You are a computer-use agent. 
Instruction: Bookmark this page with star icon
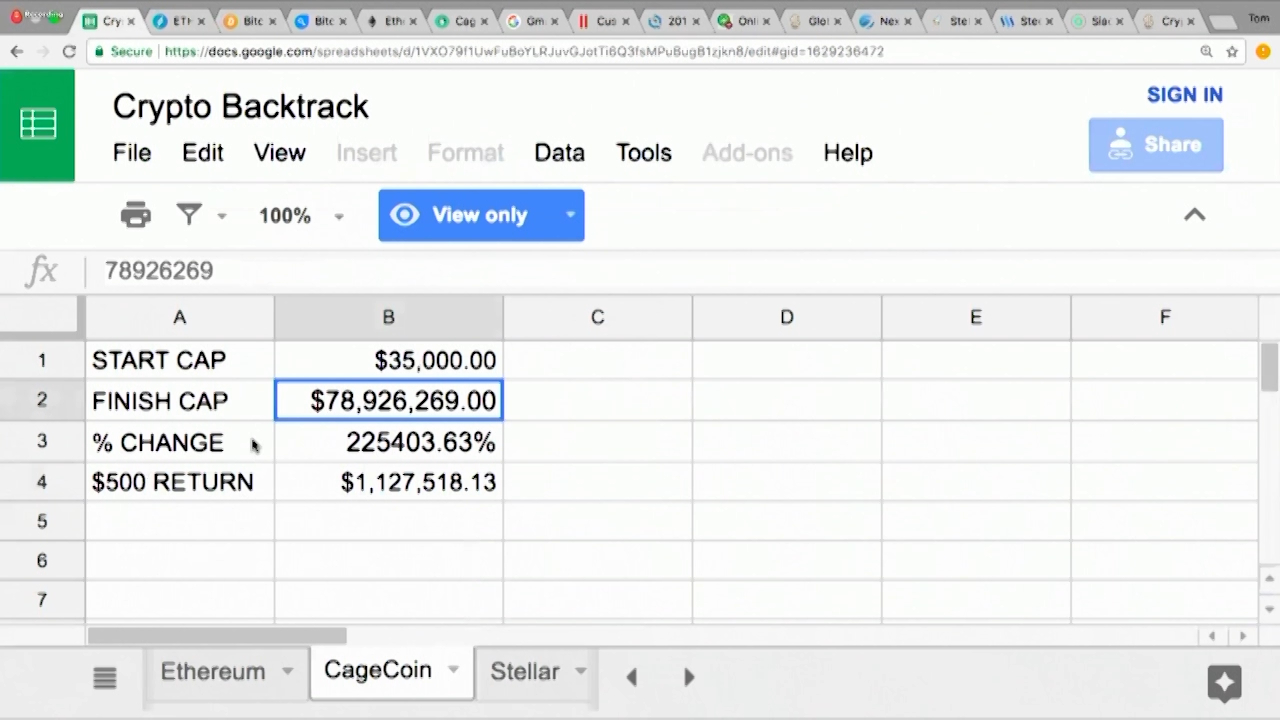(1233, 51)
